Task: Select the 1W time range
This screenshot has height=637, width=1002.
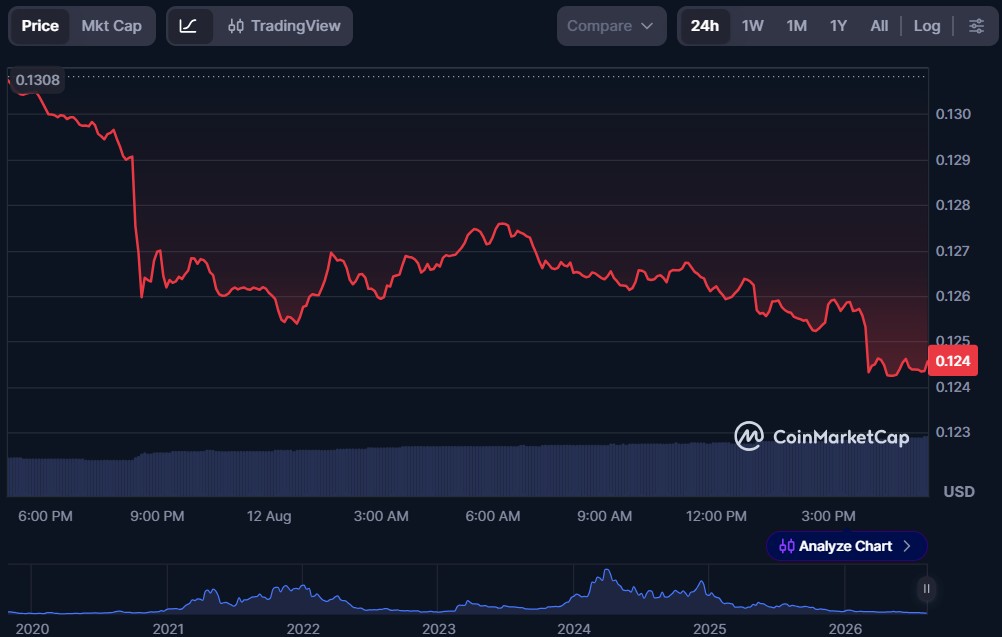Action: click(753, 26)
